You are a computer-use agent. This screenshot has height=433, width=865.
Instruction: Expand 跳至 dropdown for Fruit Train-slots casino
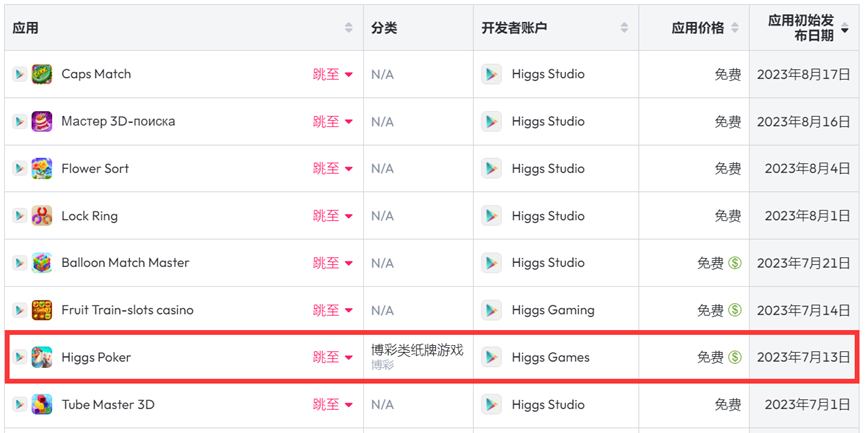[333, 311]
